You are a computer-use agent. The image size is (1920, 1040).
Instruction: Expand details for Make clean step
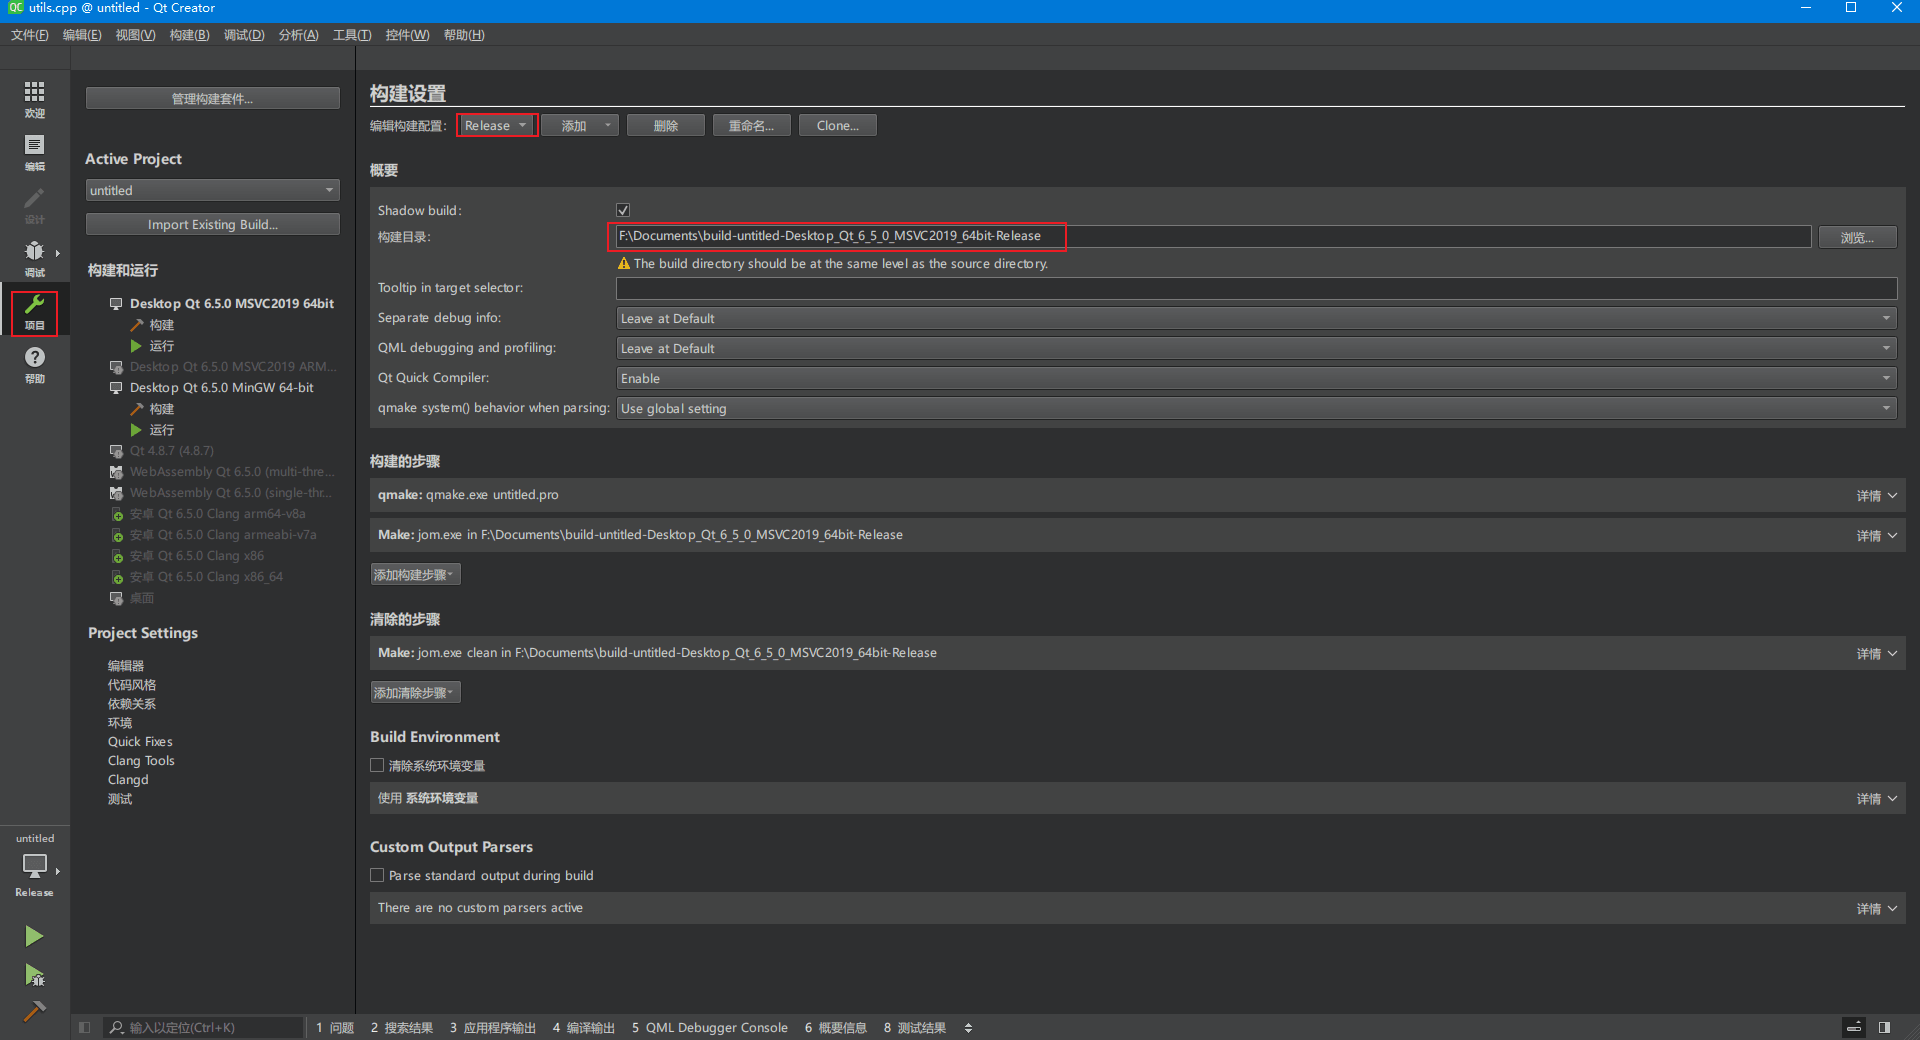click(x=1876, y=654)
